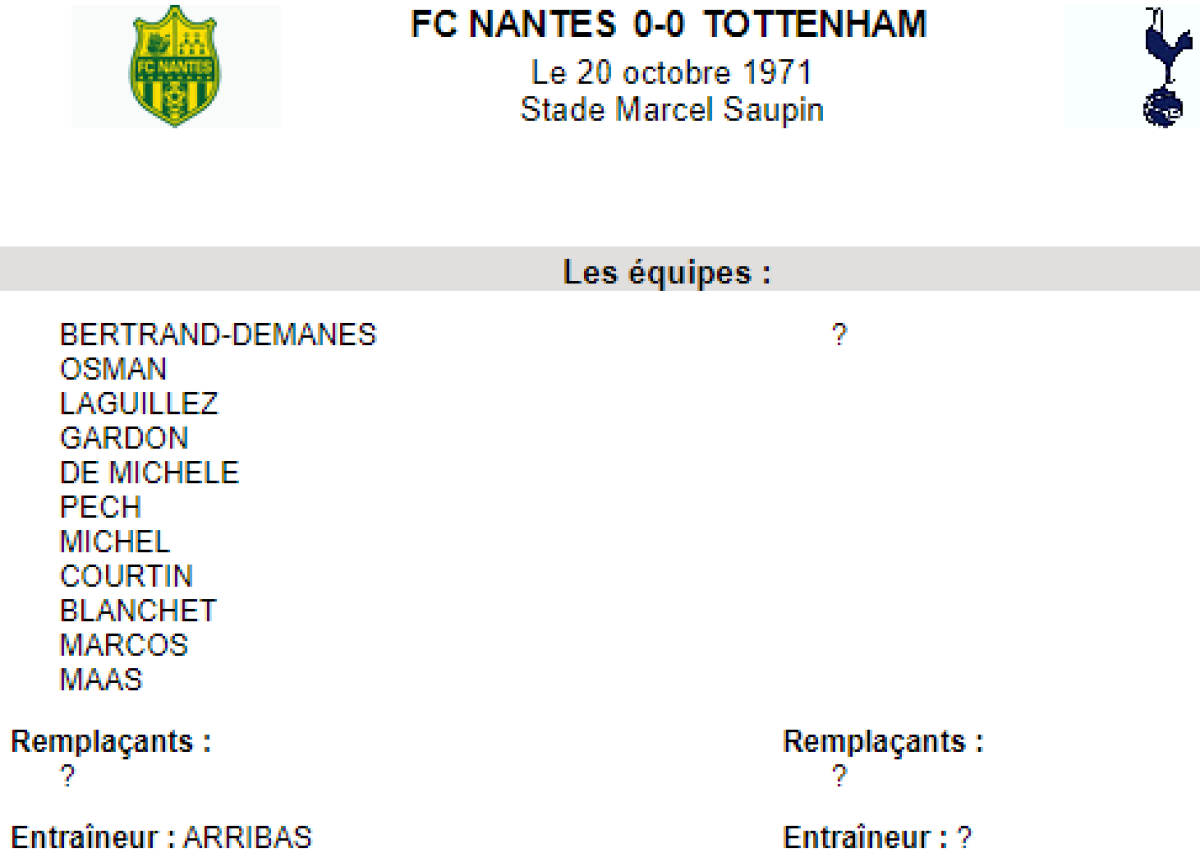This screenshot has height=853, width=1200.
Task: Select player MAAS
Action: (x=101, y=680)
